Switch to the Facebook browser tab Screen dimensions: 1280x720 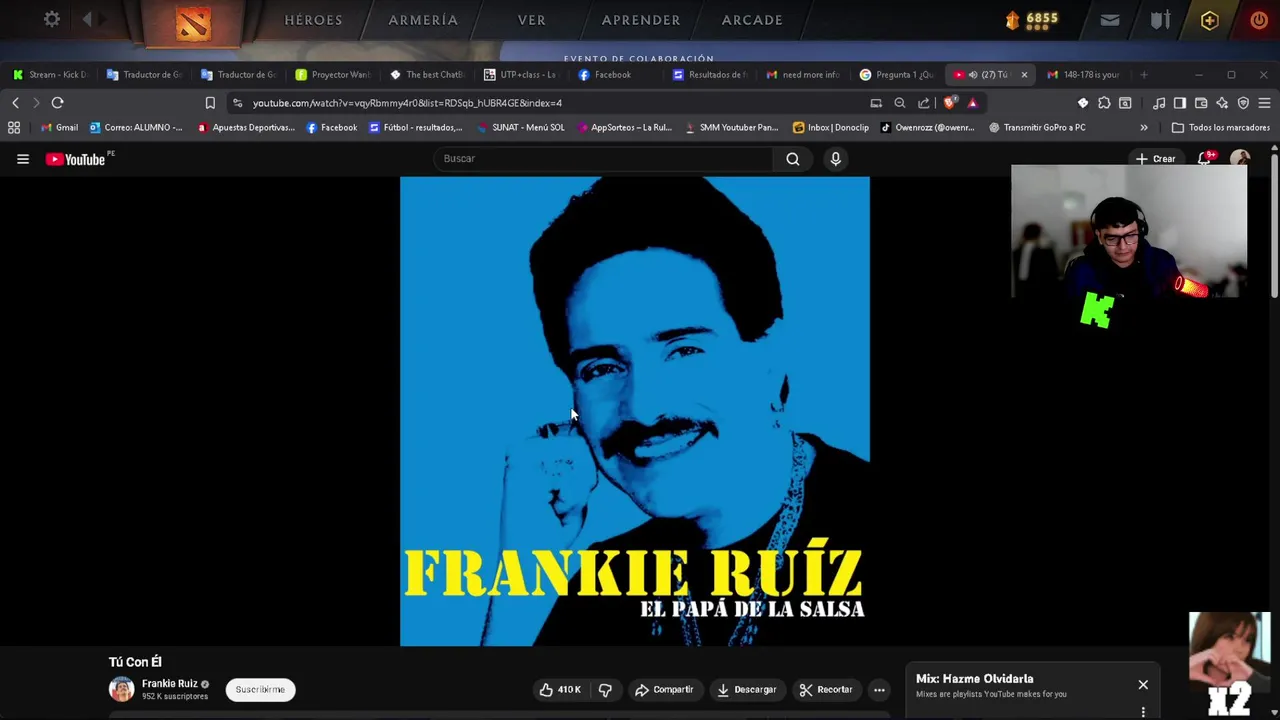pyautogui.click(x=615, y=74)
